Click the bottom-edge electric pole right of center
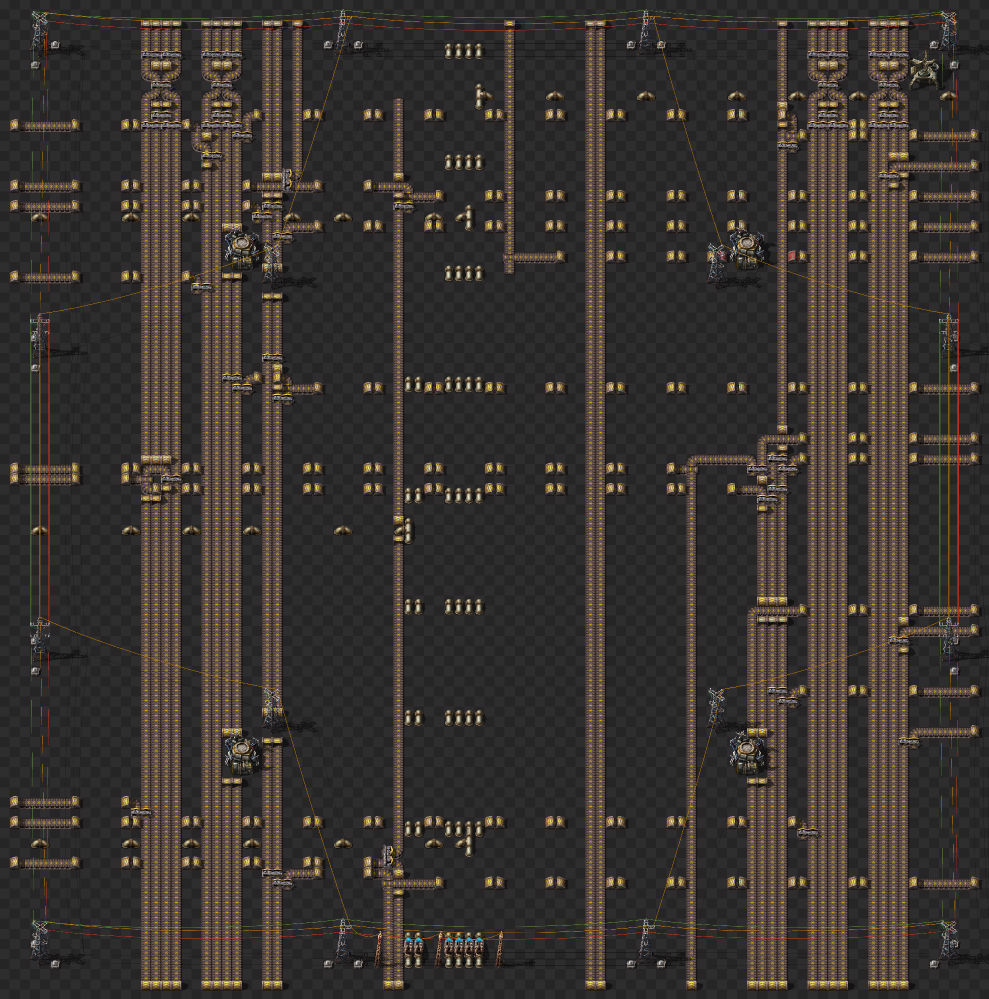The height and width of the screenshot is (999, 989). click(646, 940)
